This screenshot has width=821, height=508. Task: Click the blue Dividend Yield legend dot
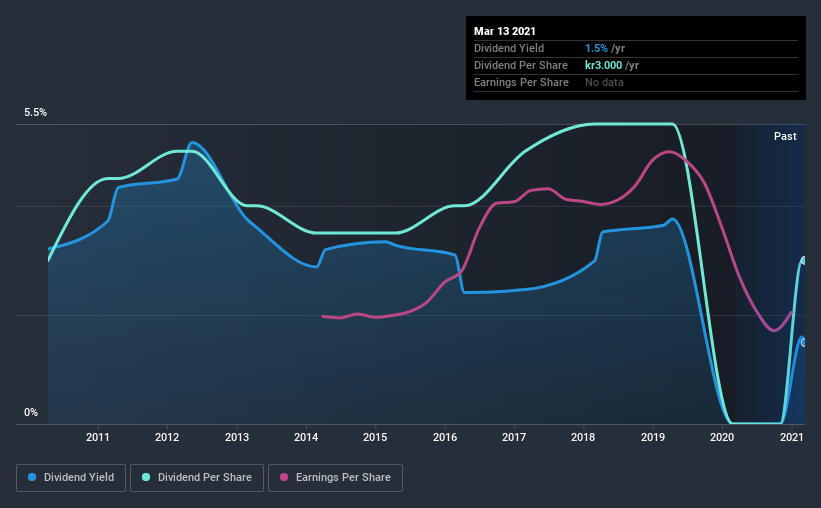click(32, 477)
